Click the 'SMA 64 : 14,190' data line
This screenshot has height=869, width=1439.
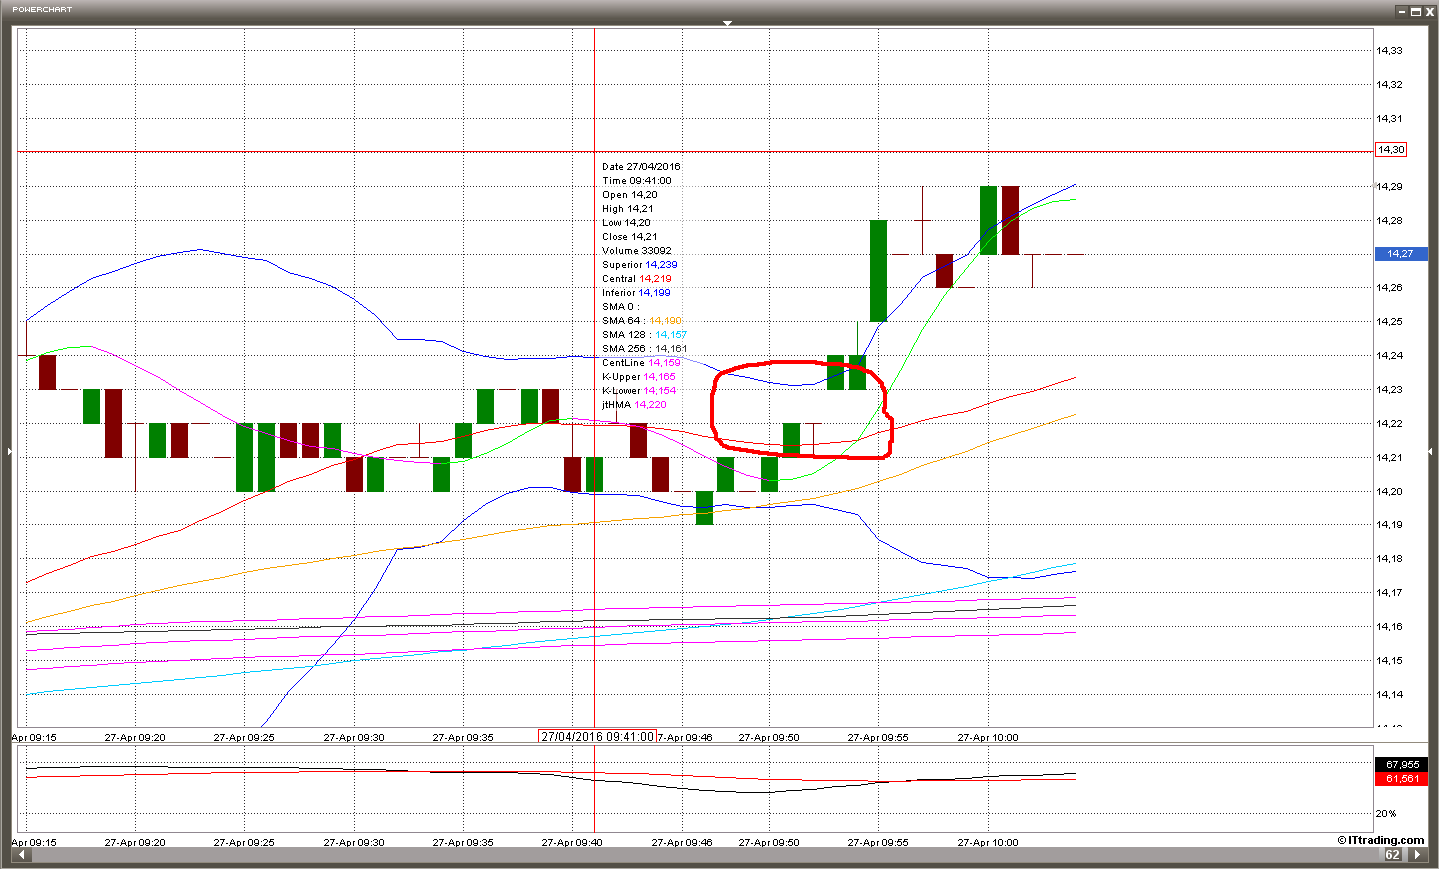642,321
